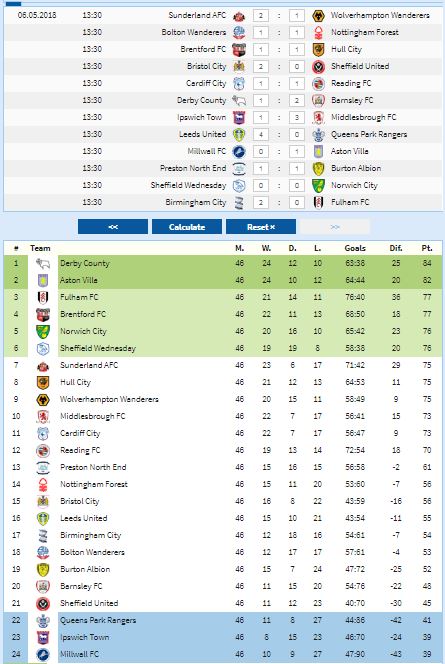Click the Leeds United crest in fixtures list
This screenshot has width=445, height=664.
pyautogui.click(x=239, y=135)
